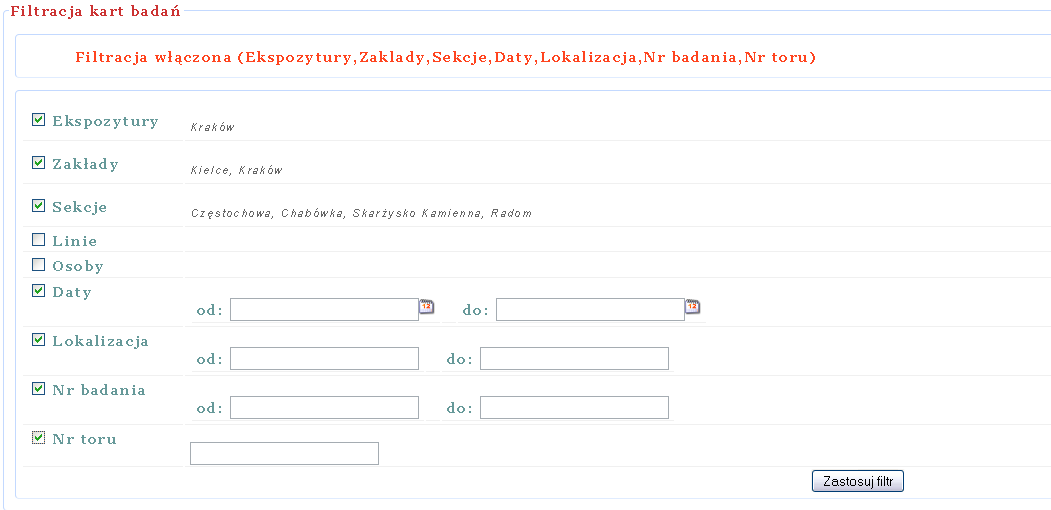This screenshot has height=510, width=1051.
Task: Uncheck the Sekcje checkbox
Action: coord(39,206)
